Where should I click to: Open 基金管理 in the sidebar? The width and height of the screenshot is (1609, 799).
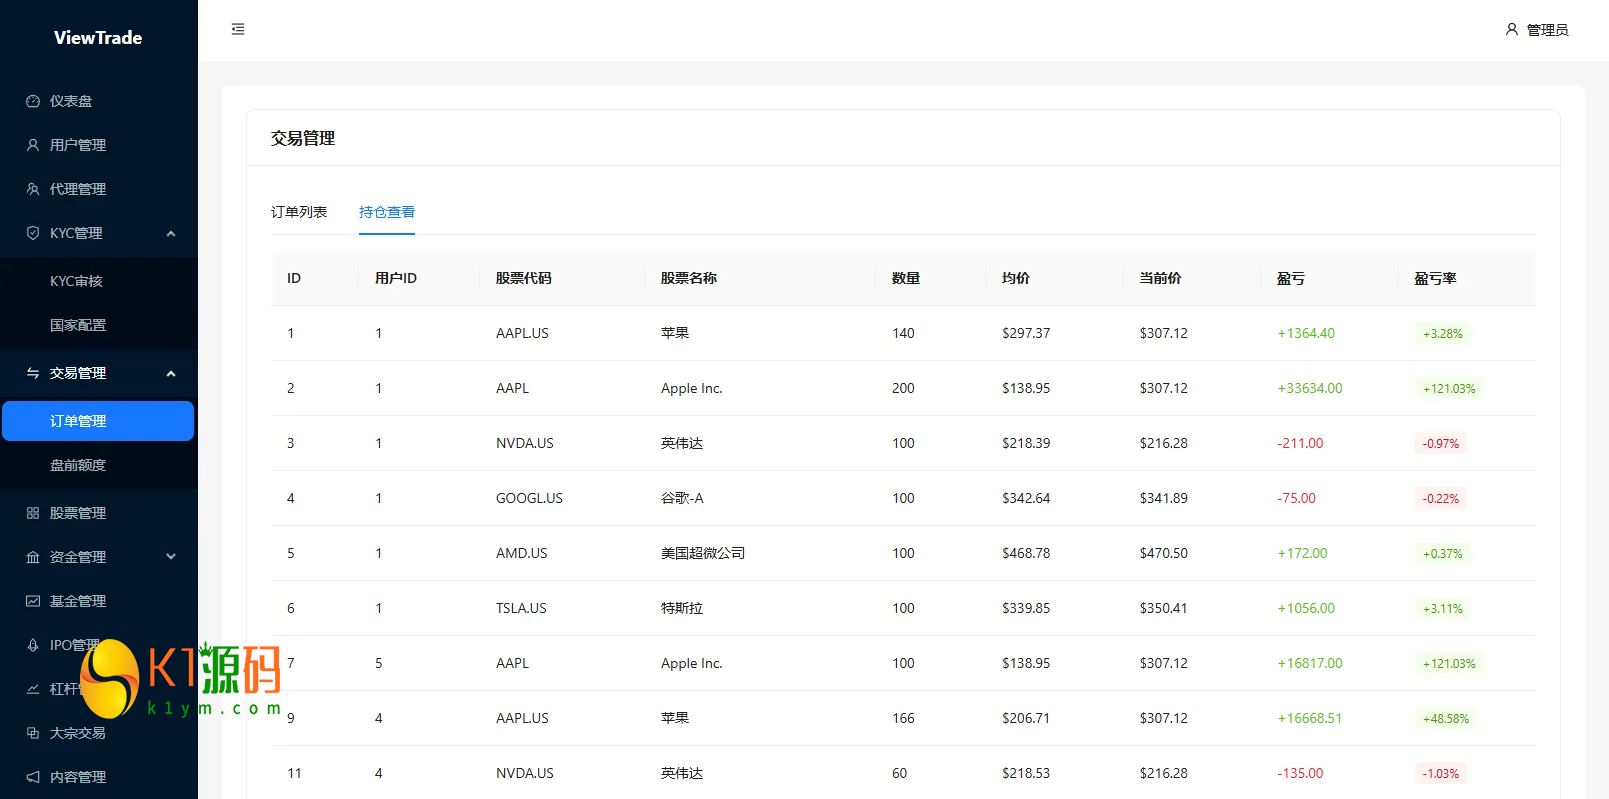click(x=99, y=601)
